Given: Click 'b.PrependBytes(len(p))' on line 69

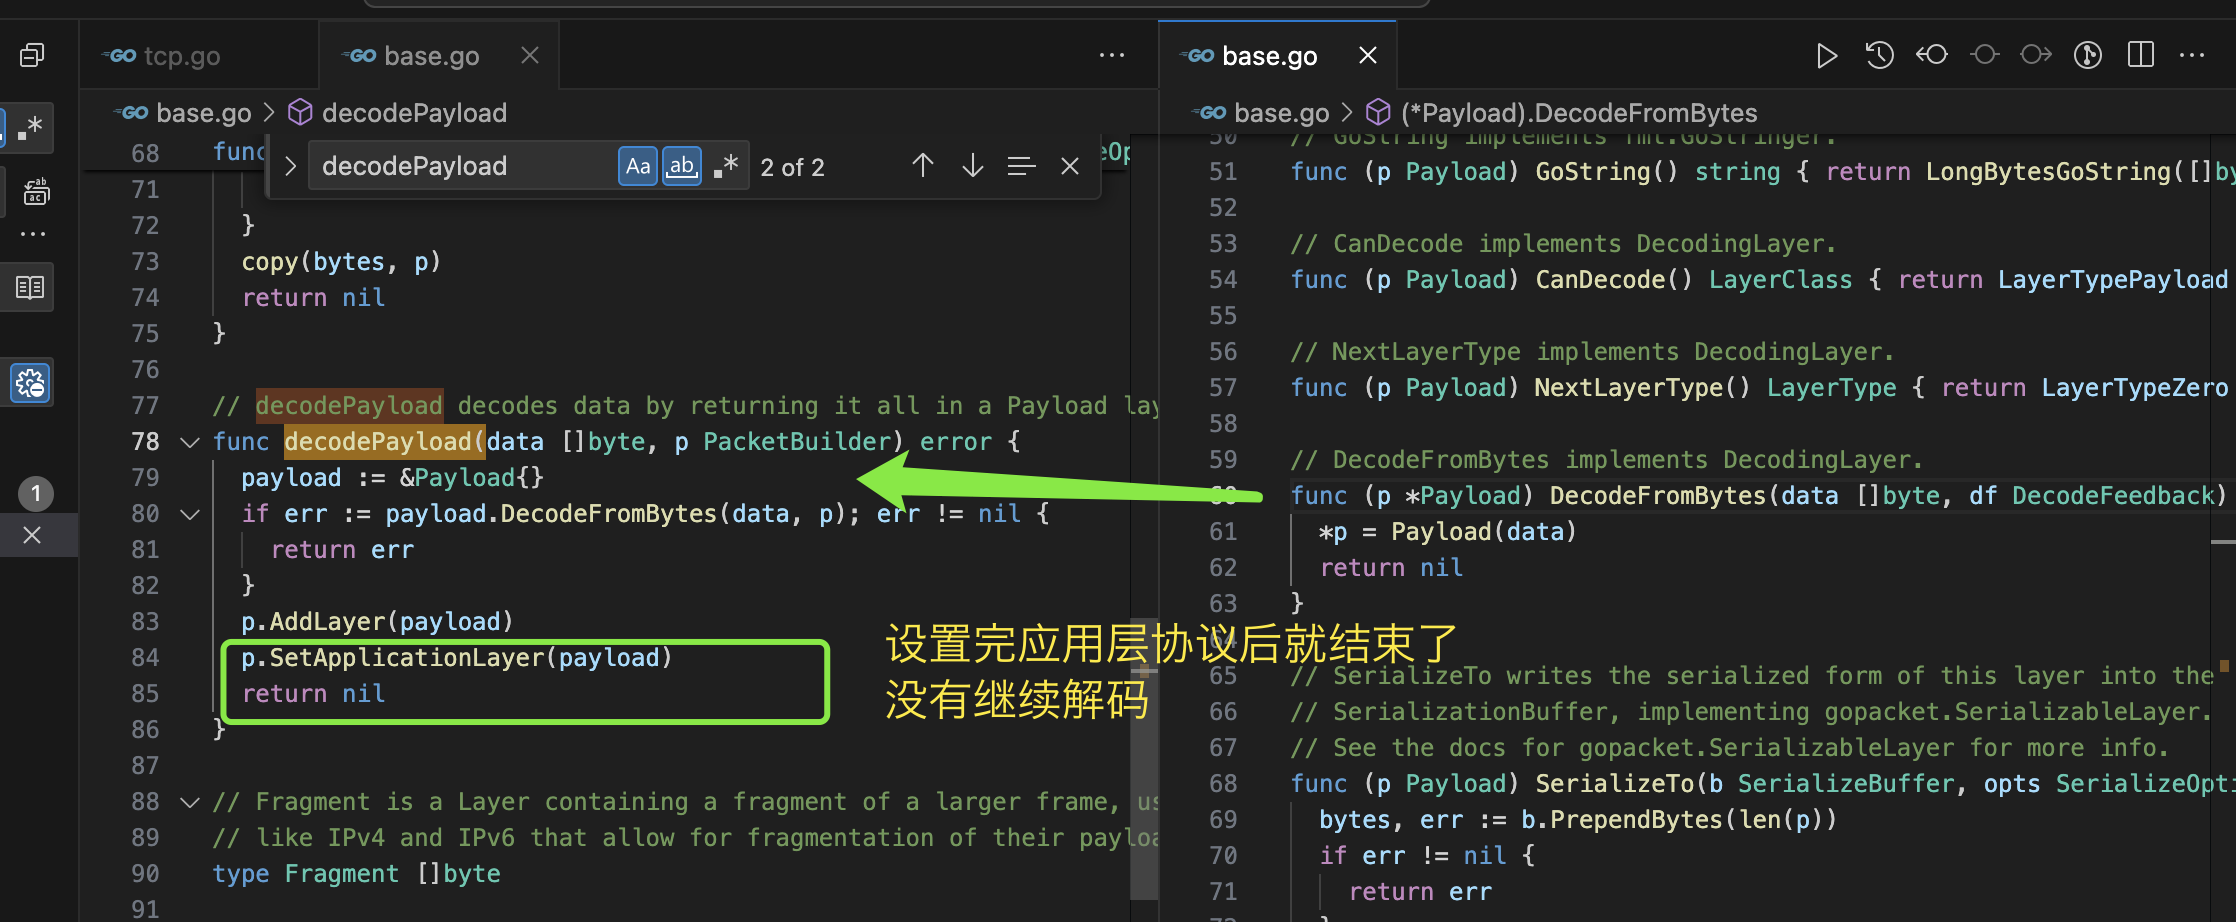Looking at the screenshot, I should pyautogui.click(x=1679, y=820).
